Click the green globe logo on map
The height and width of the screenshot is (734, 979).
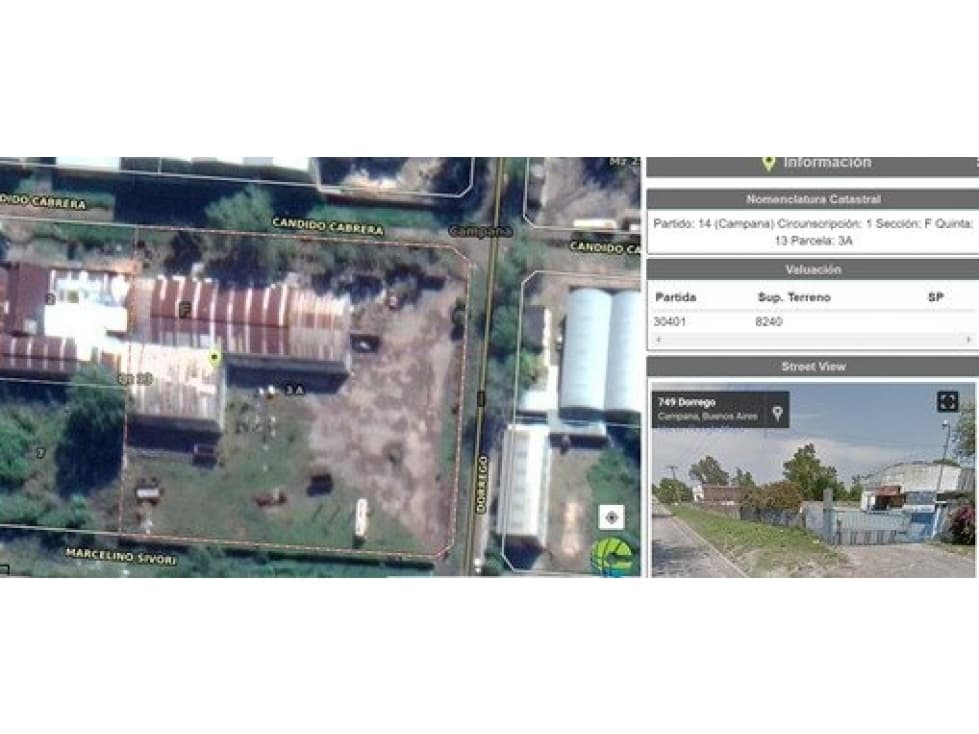pos(612,556)
